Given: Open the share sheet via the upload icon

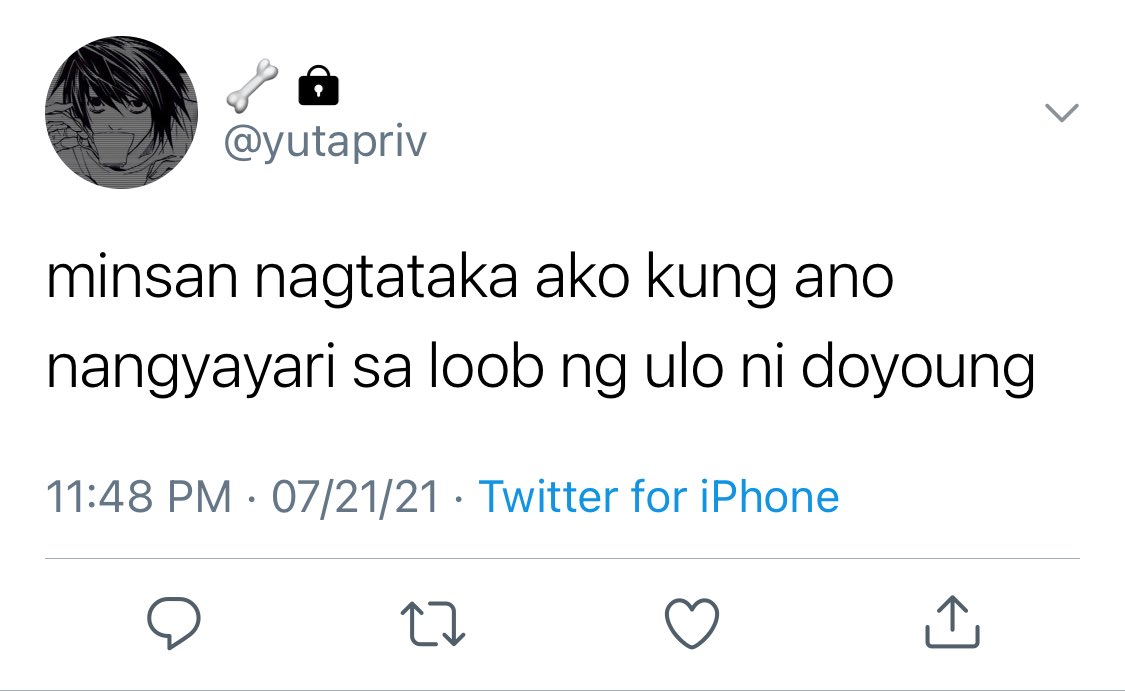Looking at the screenshot, I should [952, 622].
